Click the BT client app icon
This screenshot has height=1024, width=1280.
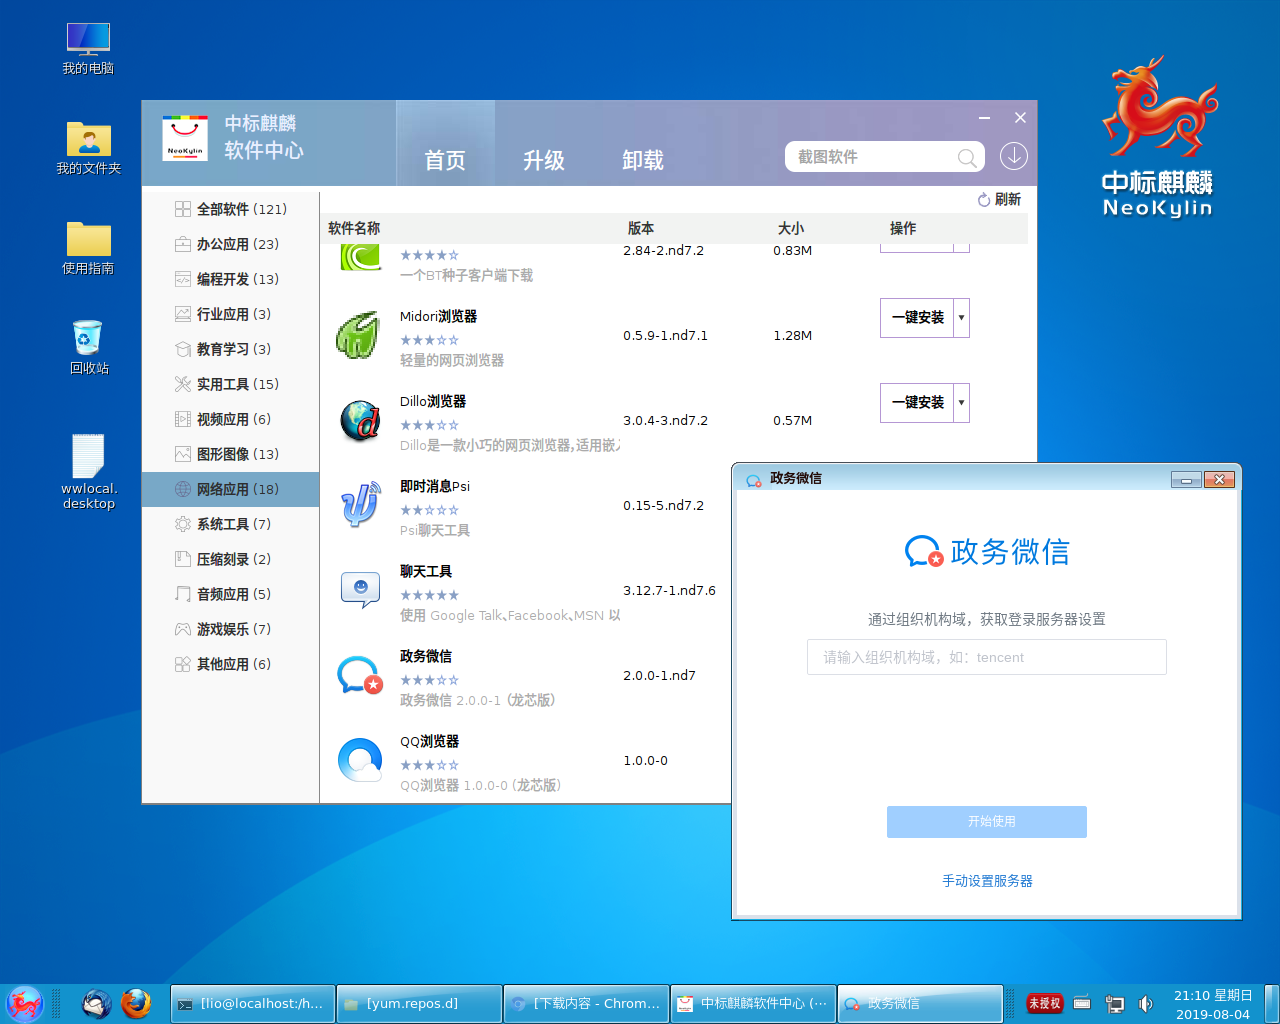click(x=360, y=257)
